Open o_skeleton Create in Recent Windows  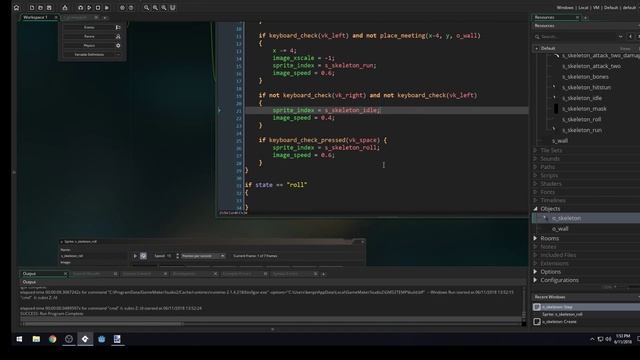click(559, 322)
